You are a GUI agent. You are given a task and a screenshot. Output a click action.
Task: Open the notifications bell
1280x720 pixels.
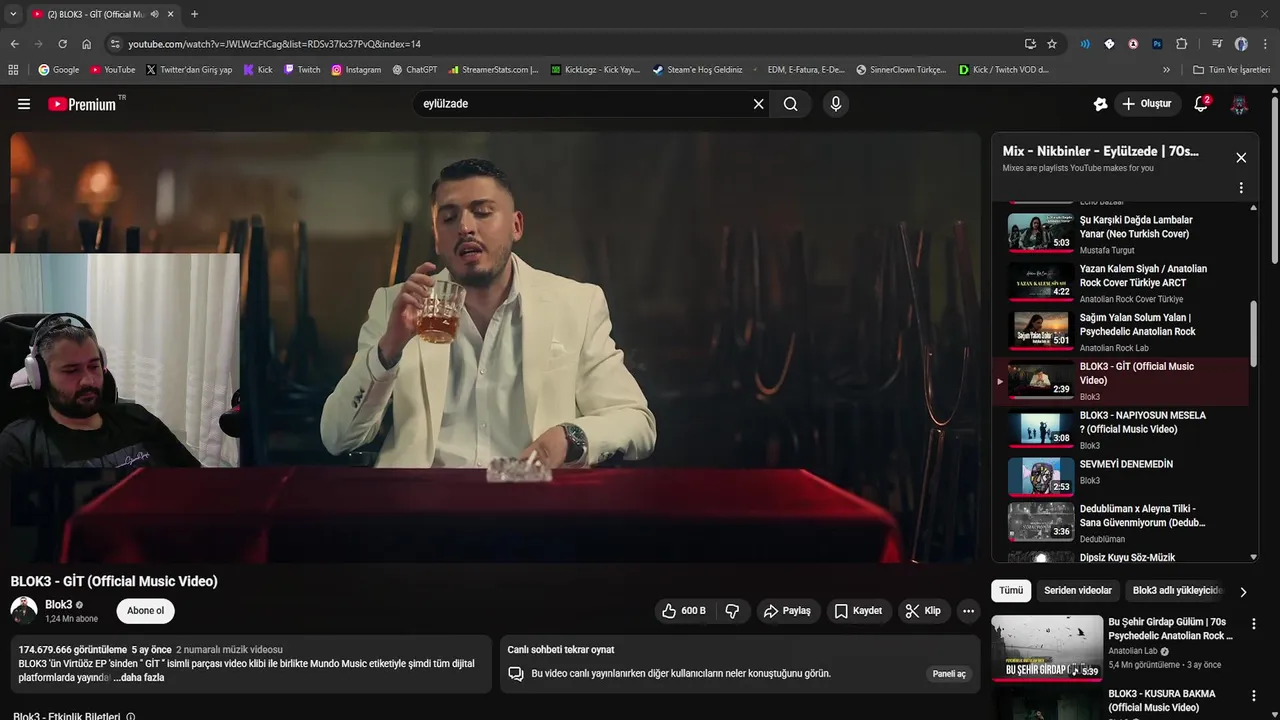(1201, 104)
